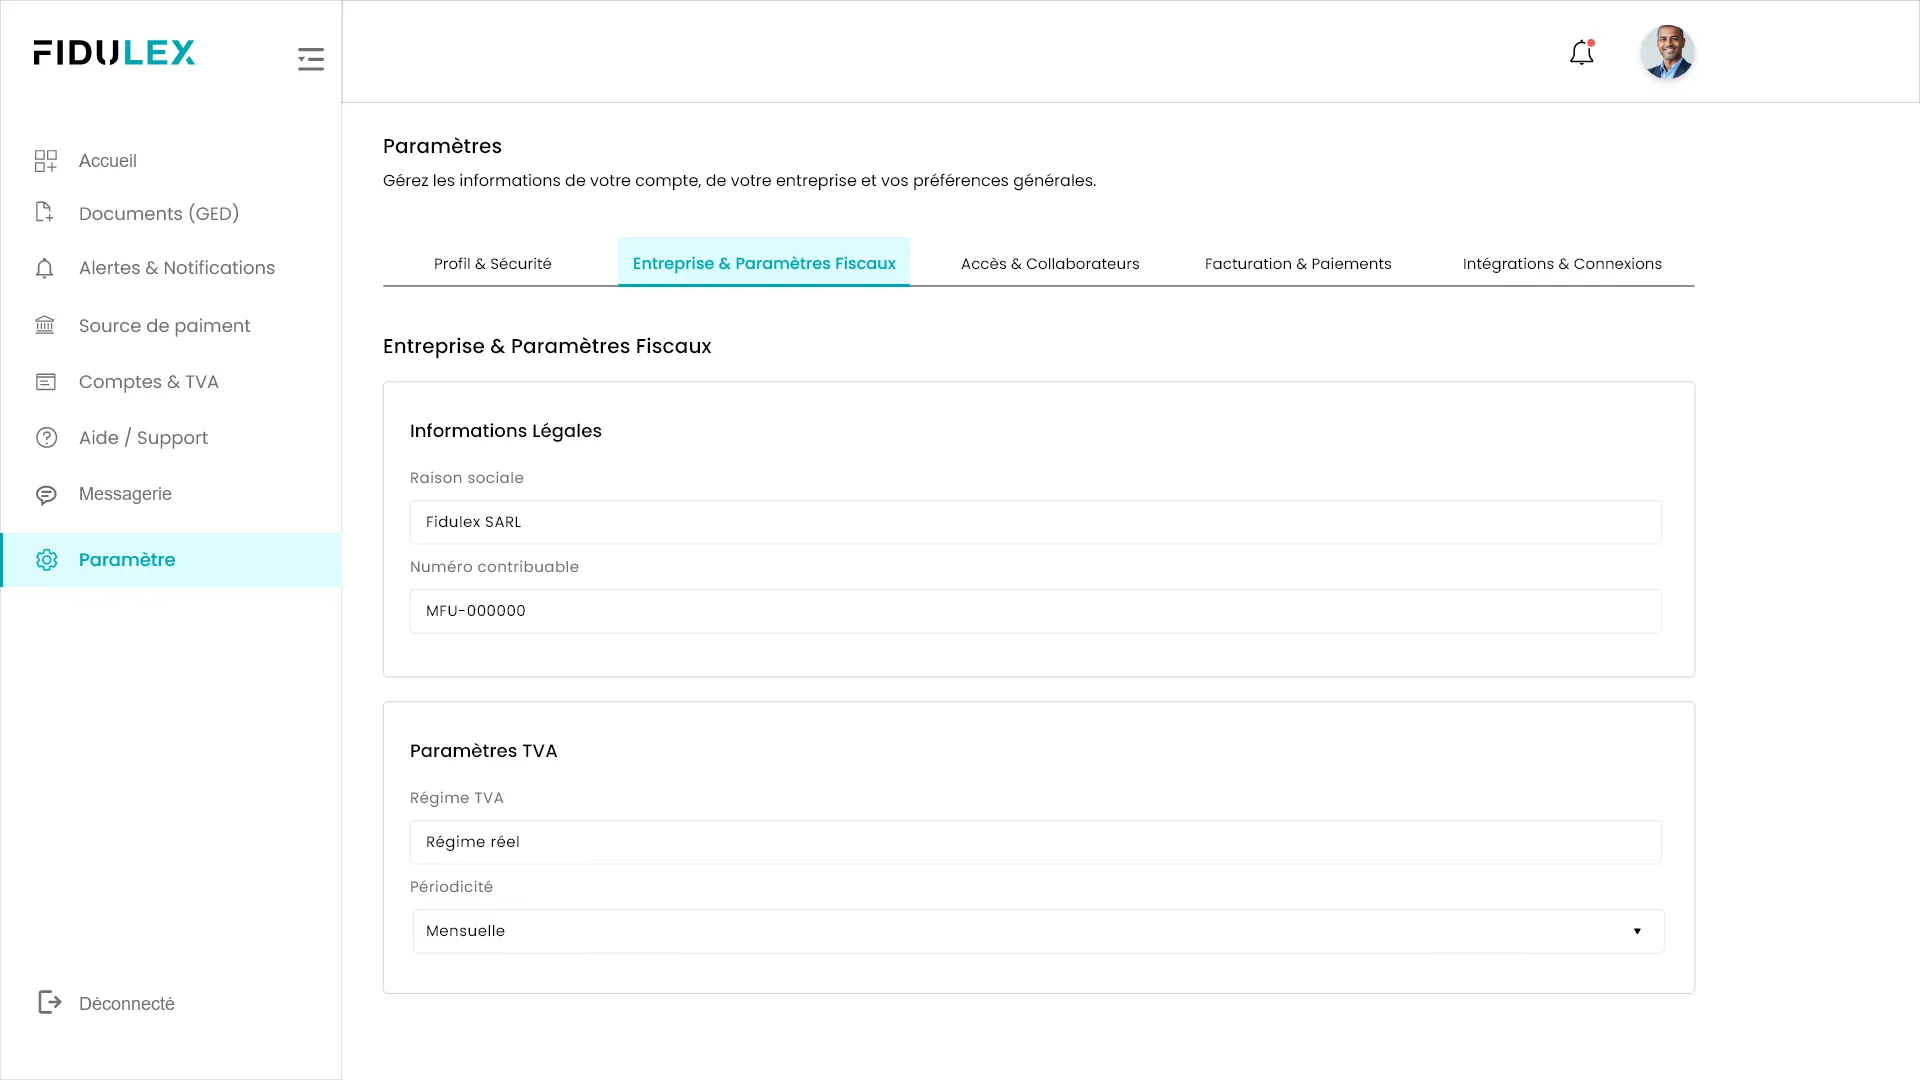This screenshot has height=1080, width=1920.
Task: Switch to Profil & Sécurité tab
Action: tap(492, 264)
